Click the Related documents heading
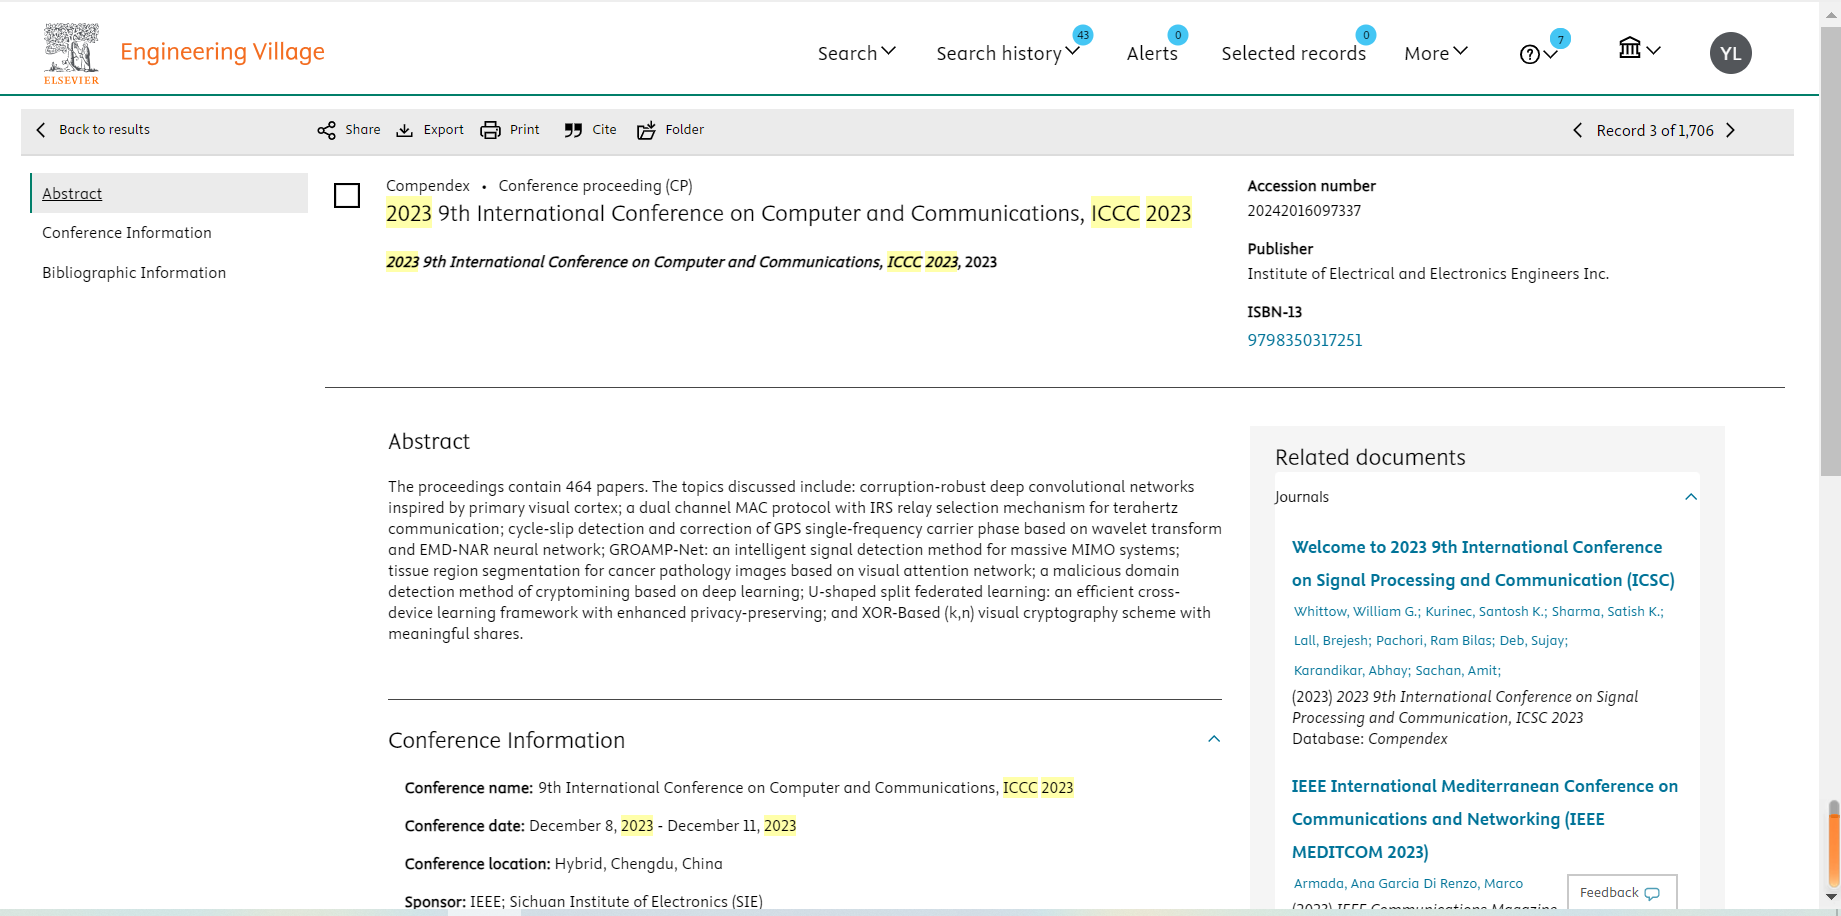Viewport: 1841px width, 916px height. click(1370, 458)
